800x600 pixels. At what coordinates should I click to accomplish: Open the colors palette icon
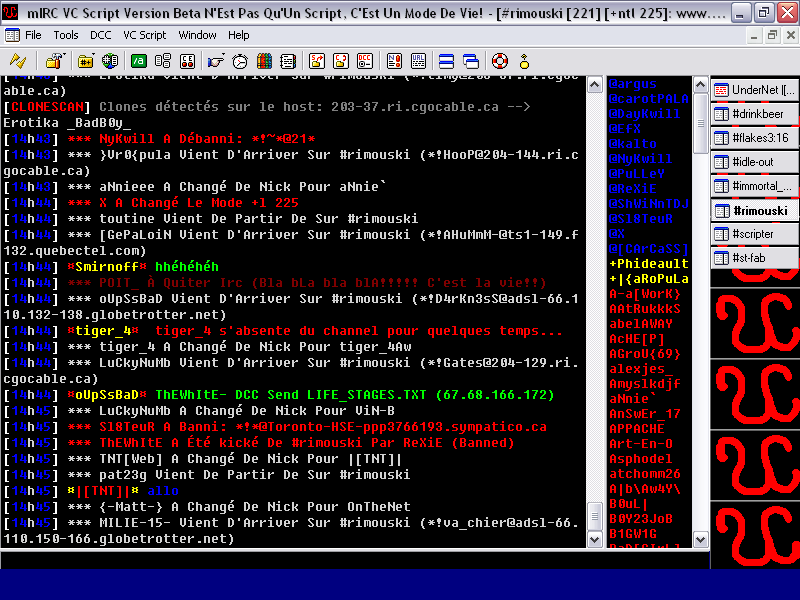(x=264, y=61)
